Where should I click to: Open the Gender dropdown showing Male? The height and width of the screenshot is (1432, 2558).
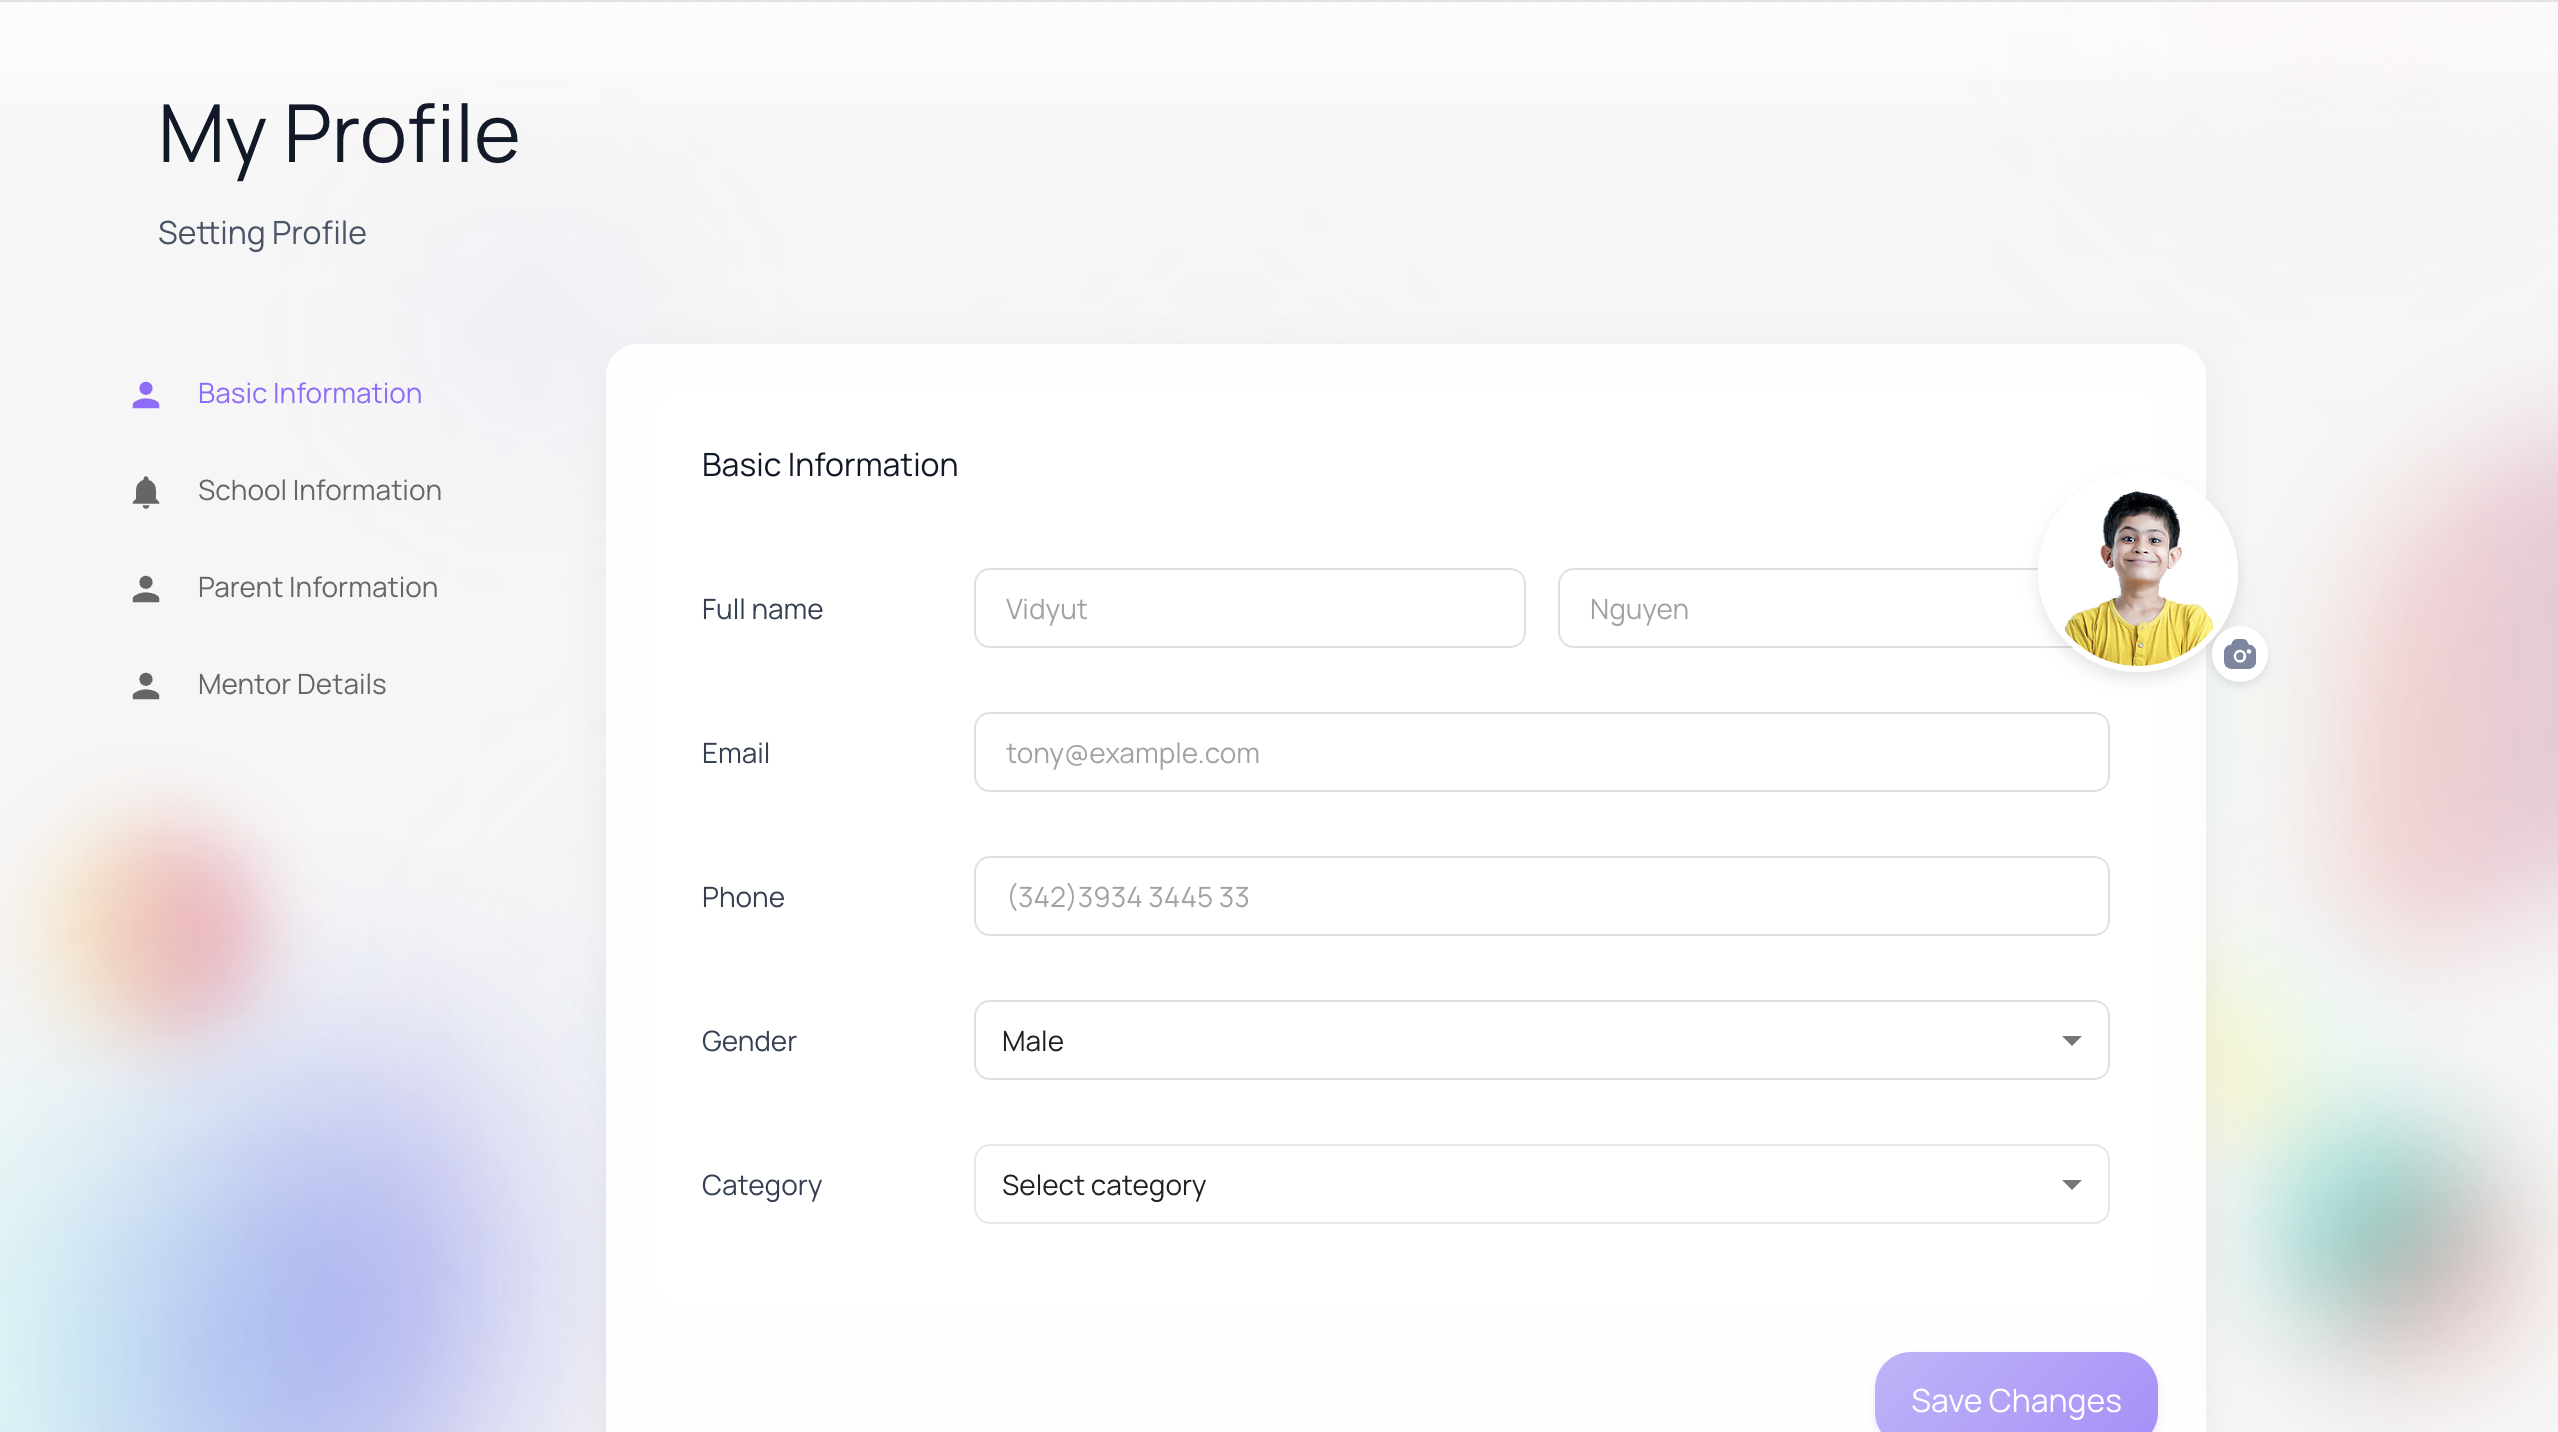click(1541, 1040)
